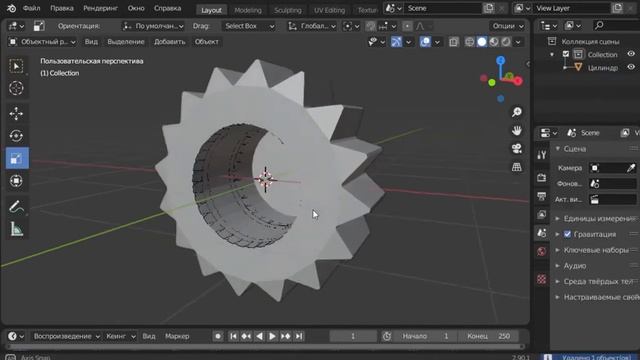Switch to wireframe shading mode
640x360 pixels.
click(469, 42)
